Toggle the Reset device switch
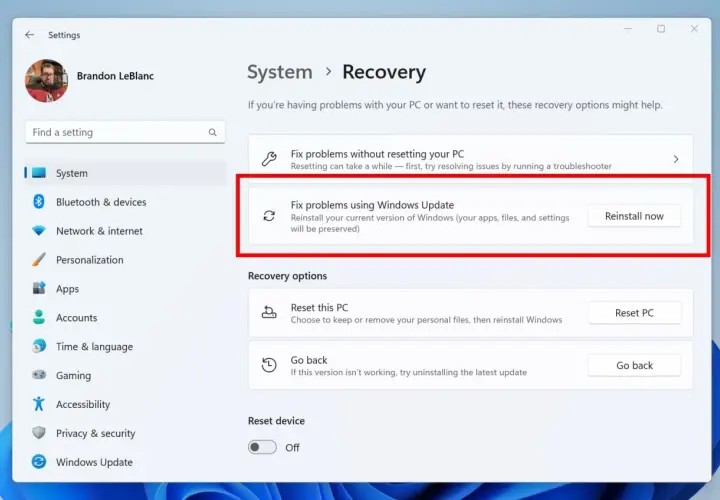The width and height of the screenshot is (720, 500). click(262, 447)
